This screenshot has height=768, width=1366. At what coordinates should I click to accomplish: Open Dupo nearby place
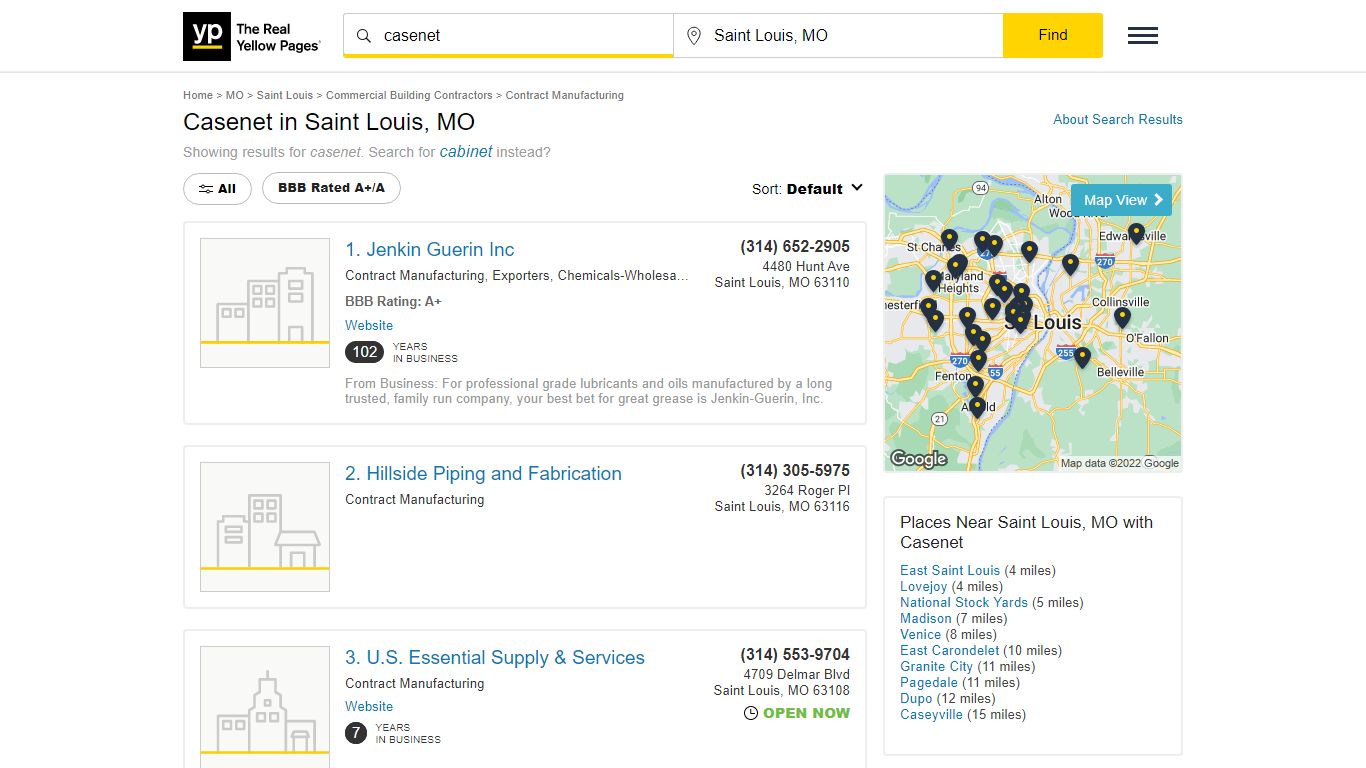(x=916, y=698)
